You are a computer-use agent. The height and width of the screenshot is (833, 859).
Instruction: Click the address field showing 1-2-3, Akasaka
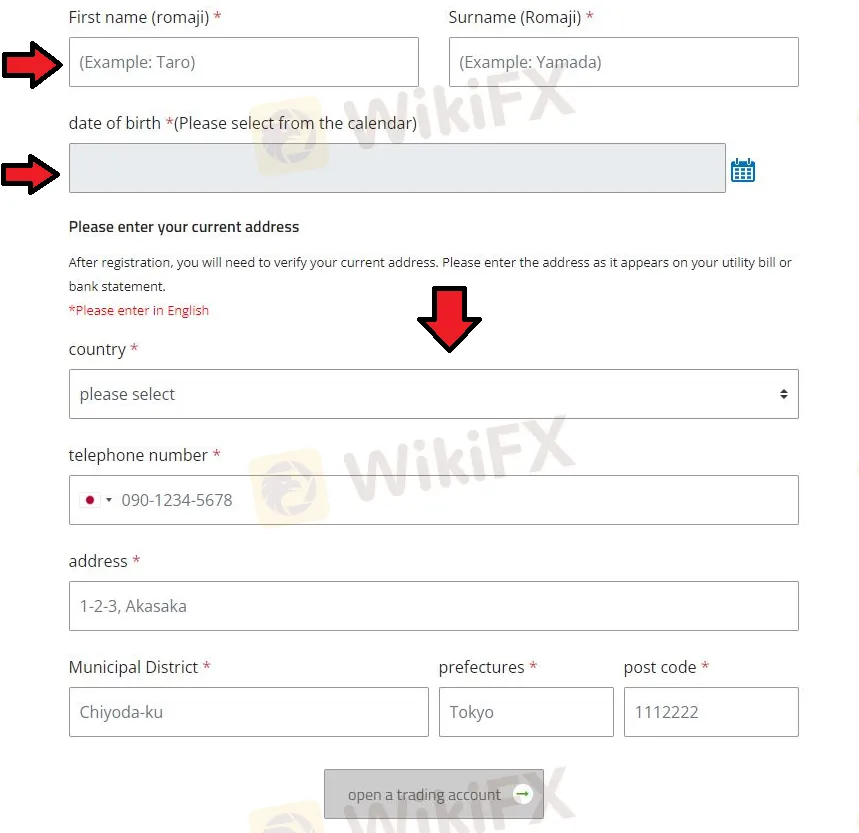click(x=433, y=606)
